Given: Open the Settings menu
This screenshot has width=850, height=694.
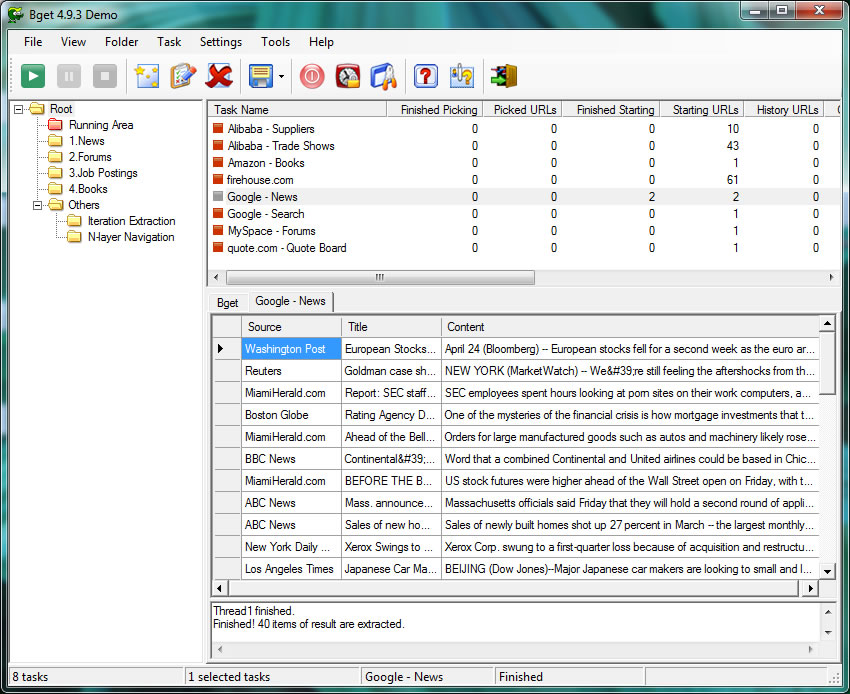Looking at the screenshot, I should [221, 42].
